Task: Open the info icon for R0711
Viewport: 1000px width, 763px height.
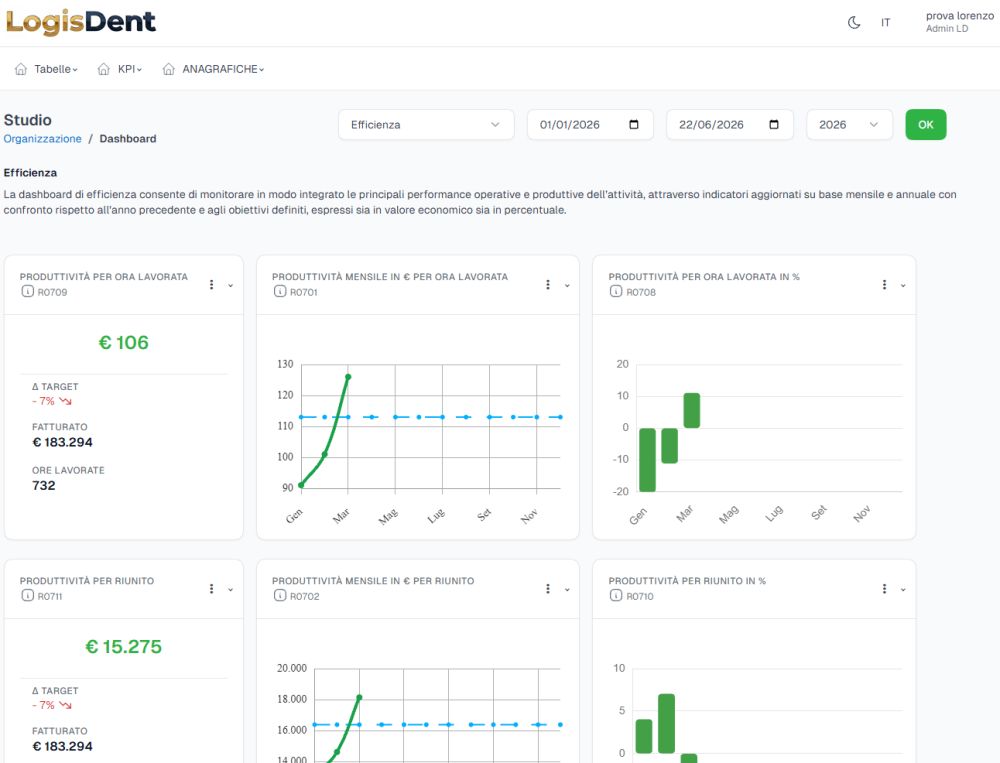Action: click(x=27, y=595)
